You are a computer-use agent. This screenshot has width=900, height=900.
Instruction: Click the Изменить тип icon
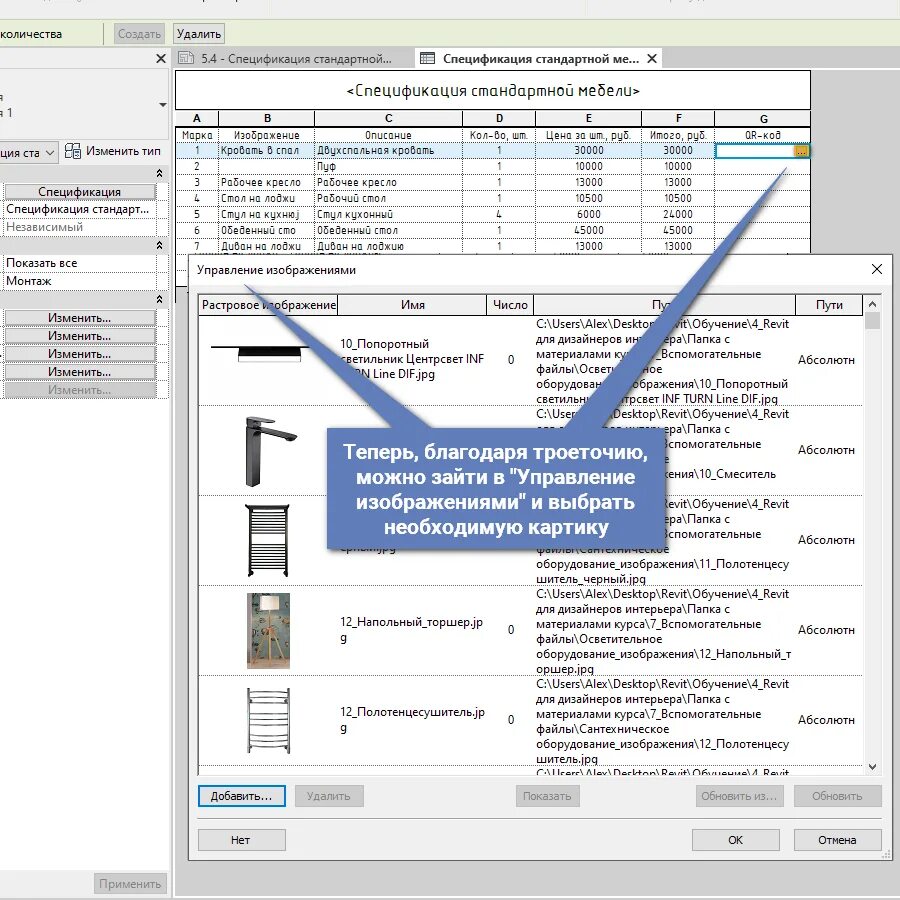[x=72, y=151]
